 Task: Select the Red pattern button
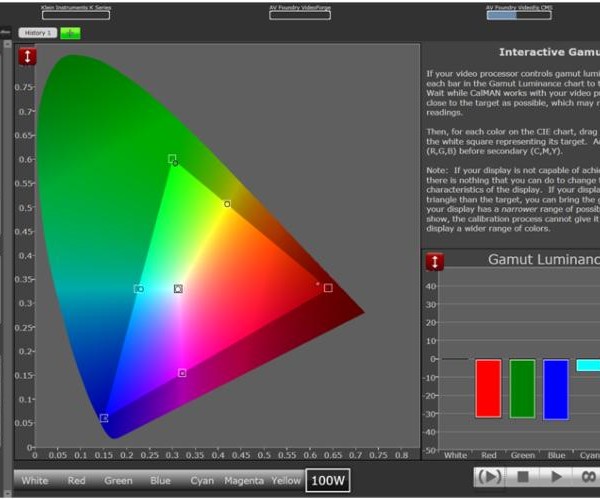click(x=76, y=481)
